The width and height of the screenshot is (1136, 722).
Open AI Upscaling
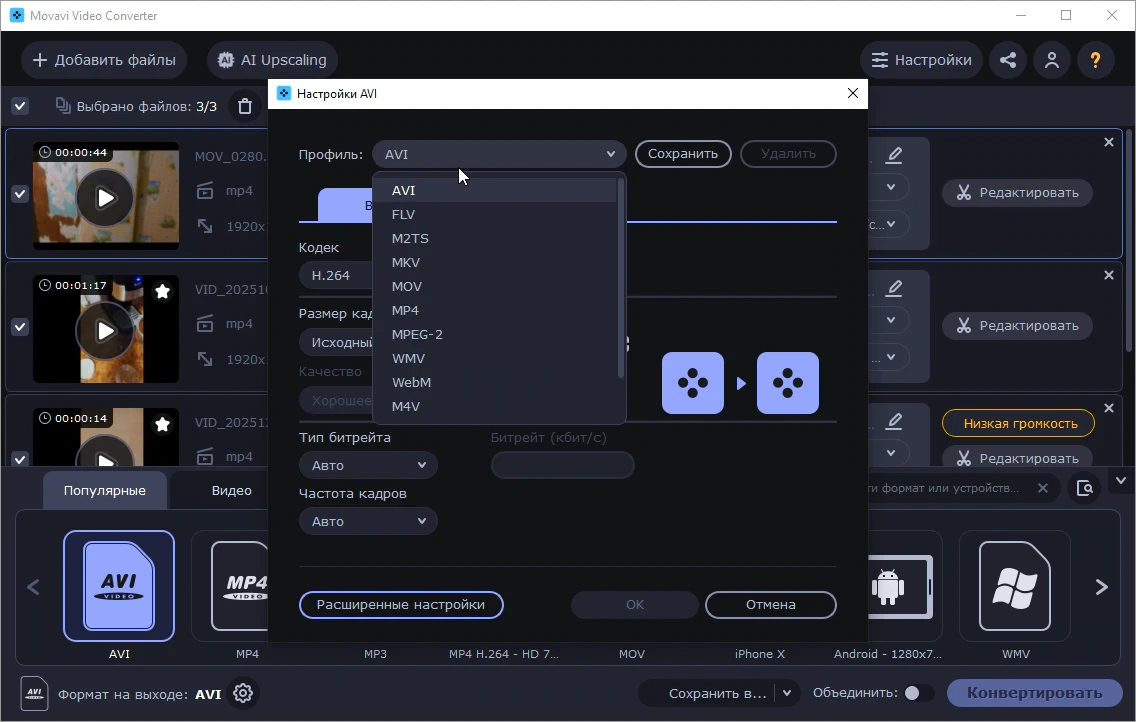272,60
